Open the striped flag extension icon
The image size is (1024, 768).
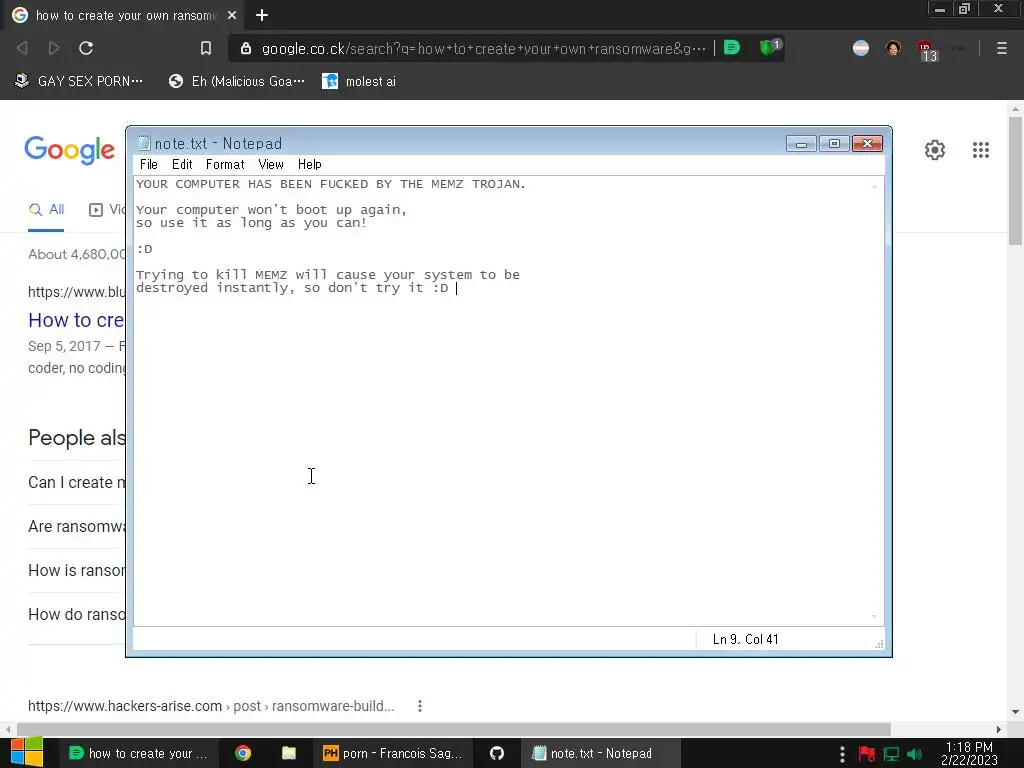tap(861, 48)
